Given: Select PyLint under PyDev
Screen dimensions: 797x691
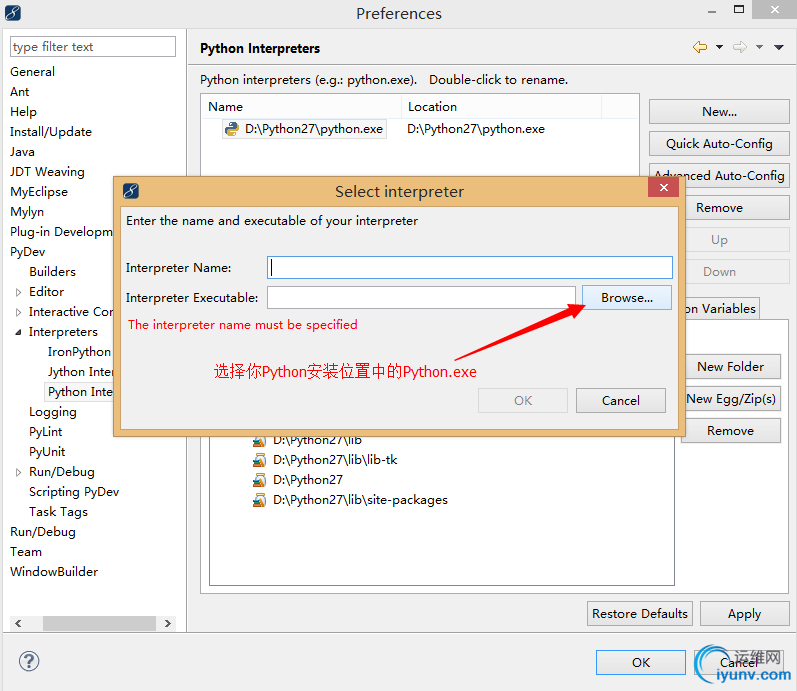Looking at the screenshot, I should [x=46, y=432].
